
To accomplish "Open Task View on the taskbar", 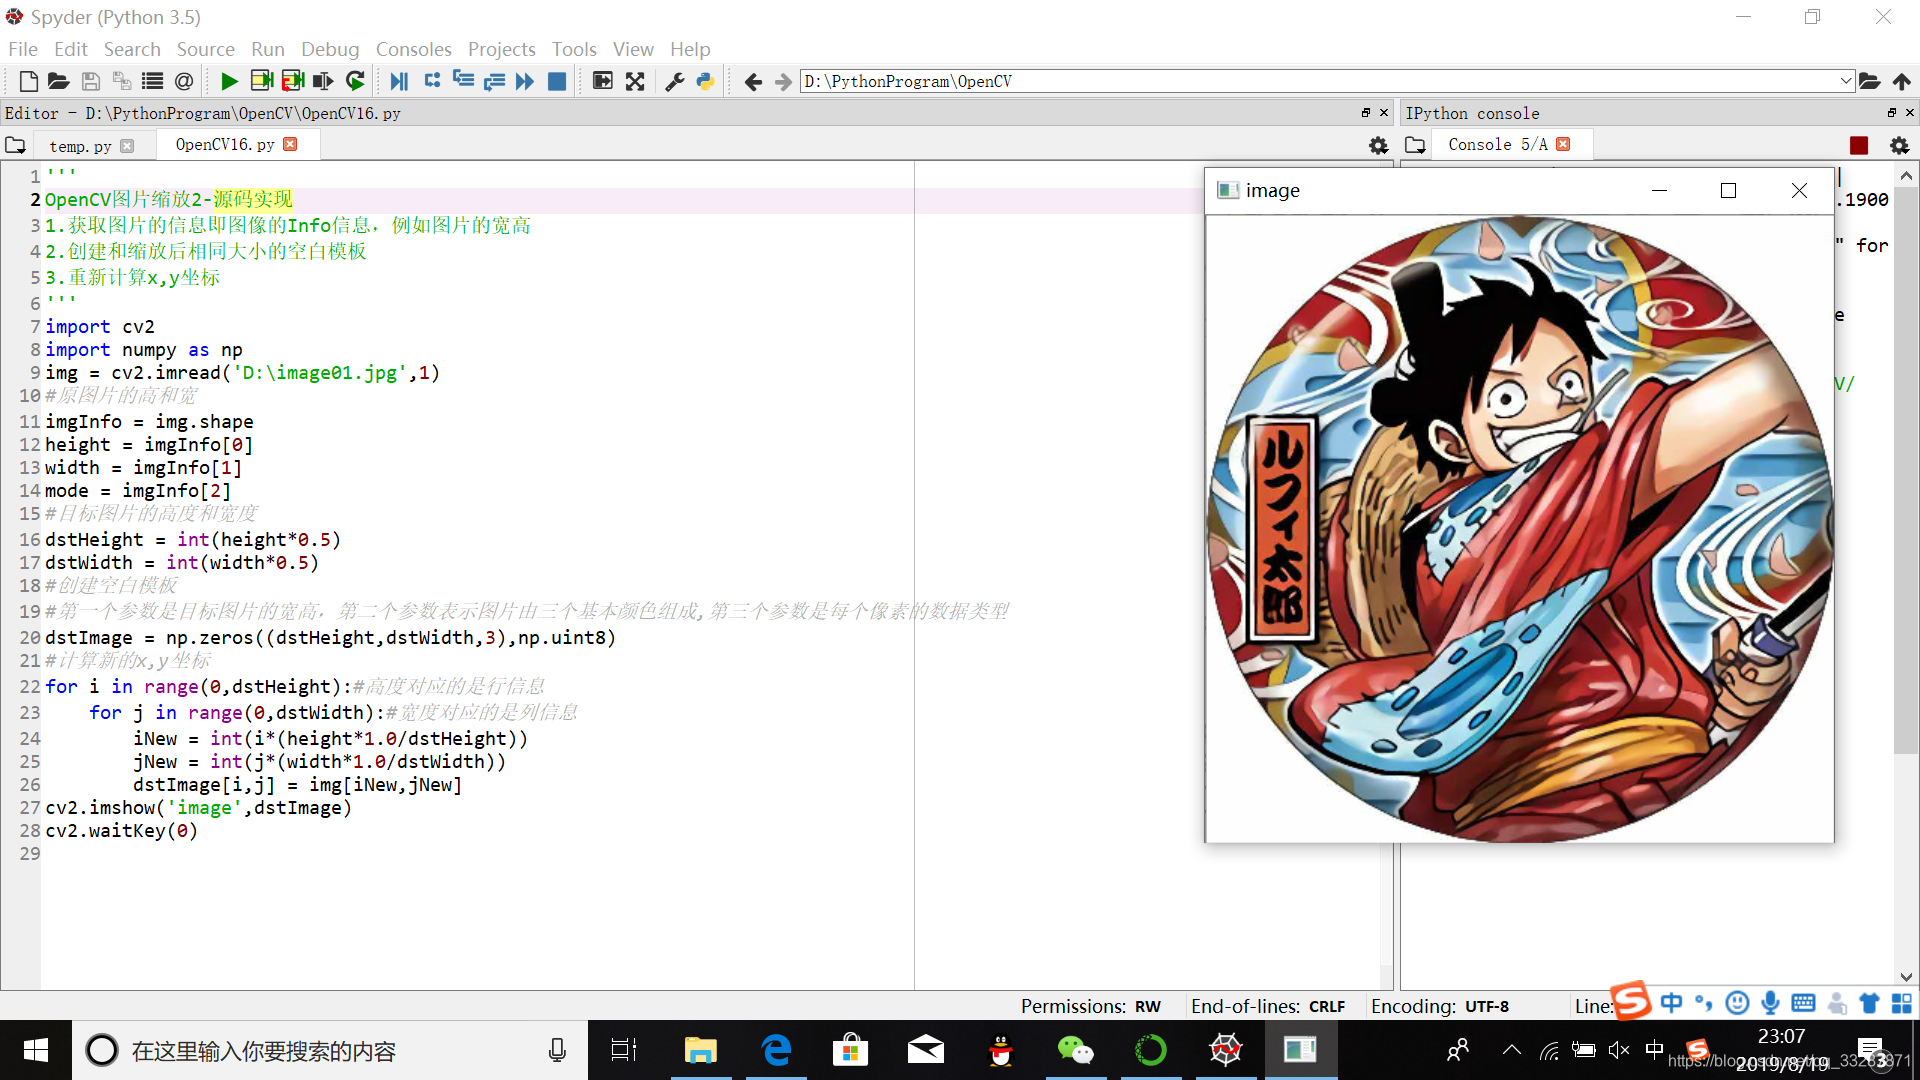I will point(624,1050).
